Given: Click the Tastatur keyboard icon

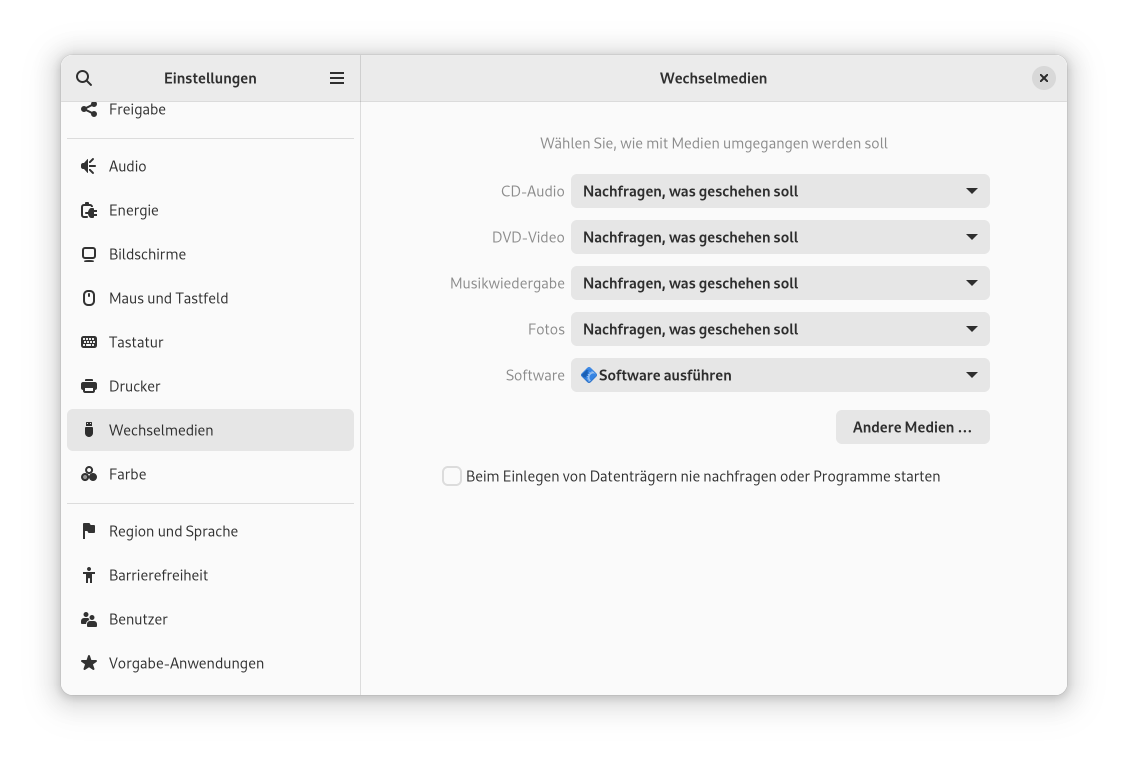Looking at the screenshot, I should click(89, 342).
